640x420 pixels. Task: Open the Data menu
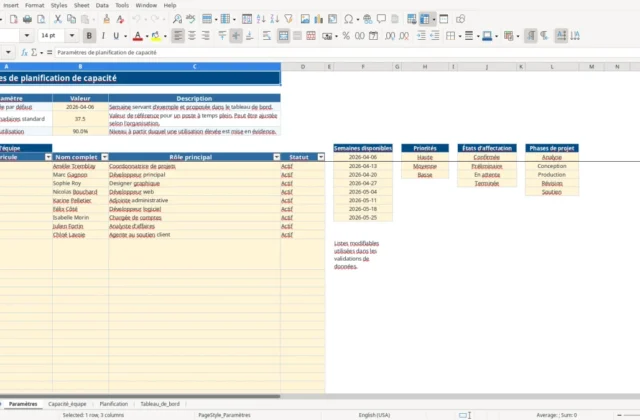coord(102,5)
